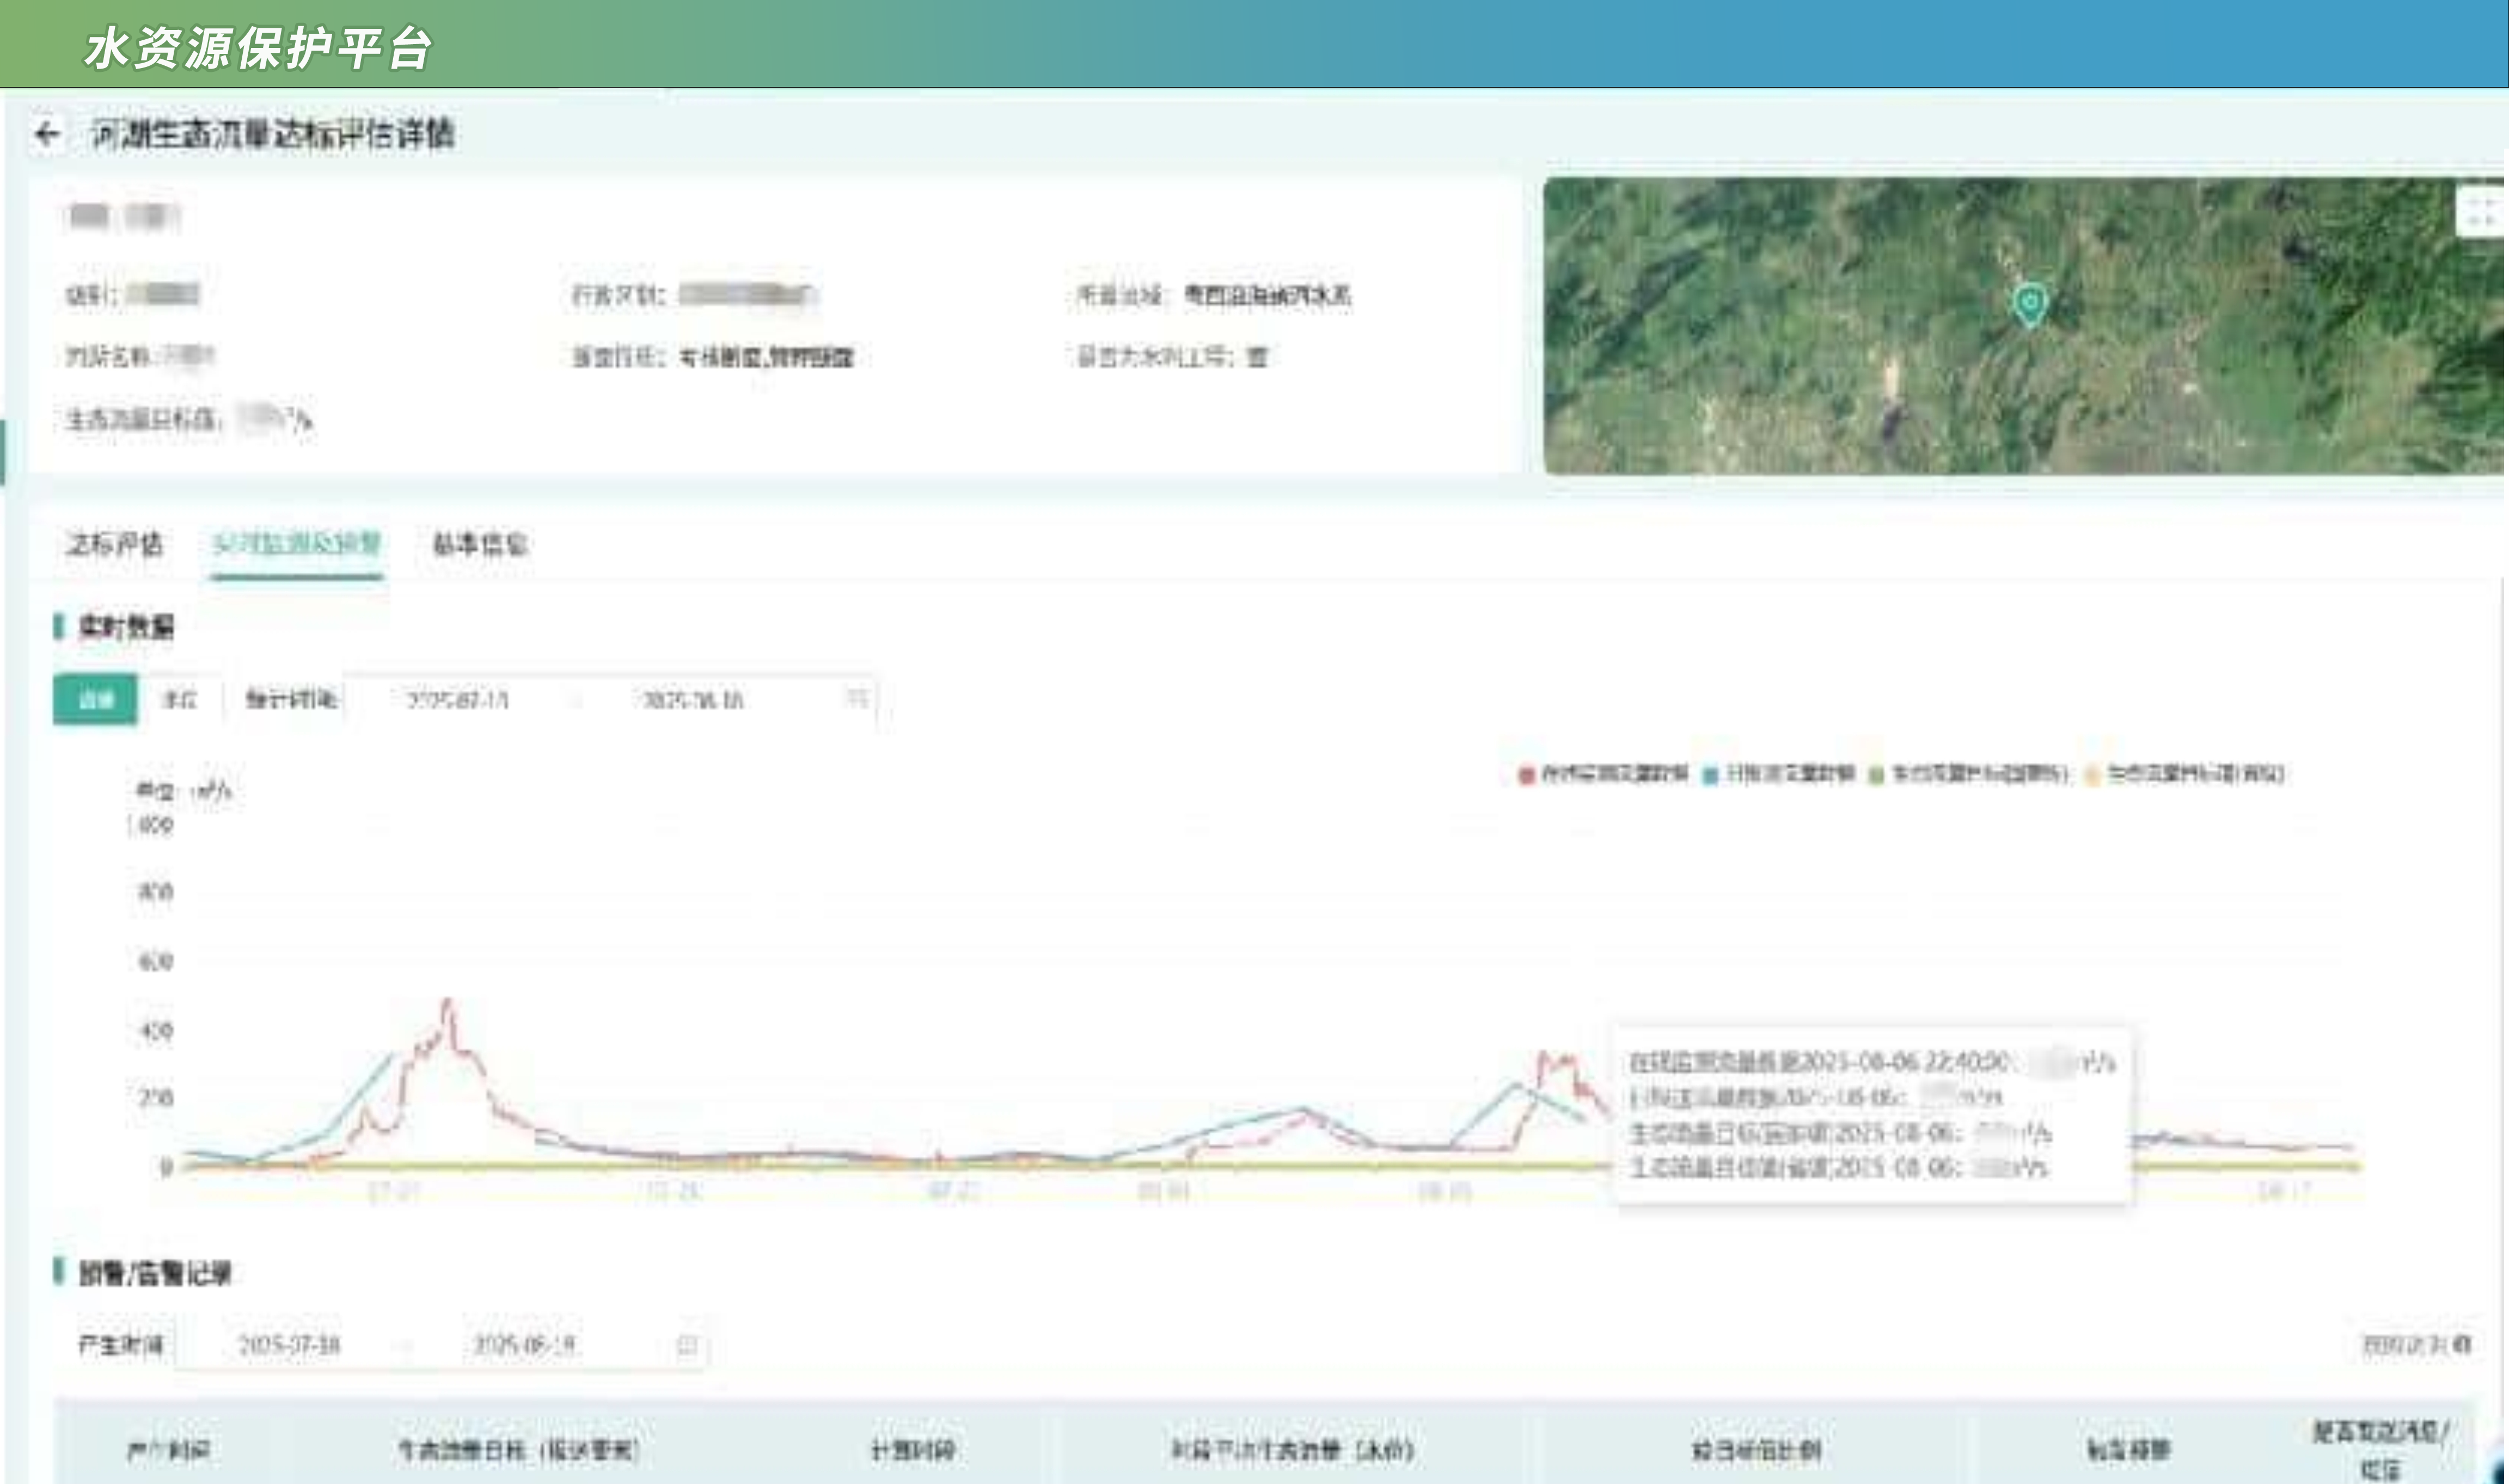
Task: Open calendar icon in the 产生时间 range
Action: (687, 1344)
